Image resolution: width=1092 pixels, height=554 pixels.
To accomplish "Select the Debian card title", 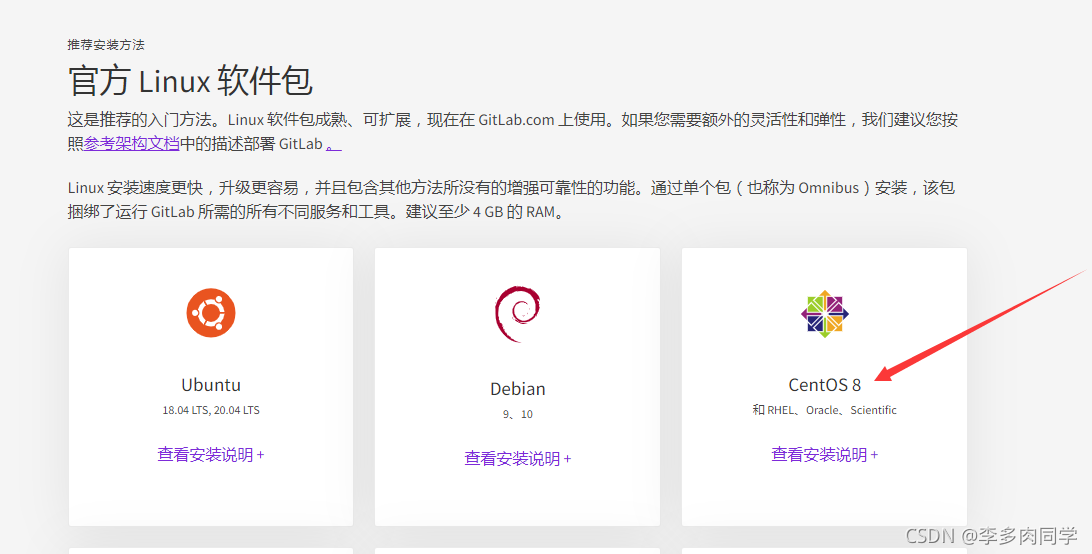I will [517, 389].
